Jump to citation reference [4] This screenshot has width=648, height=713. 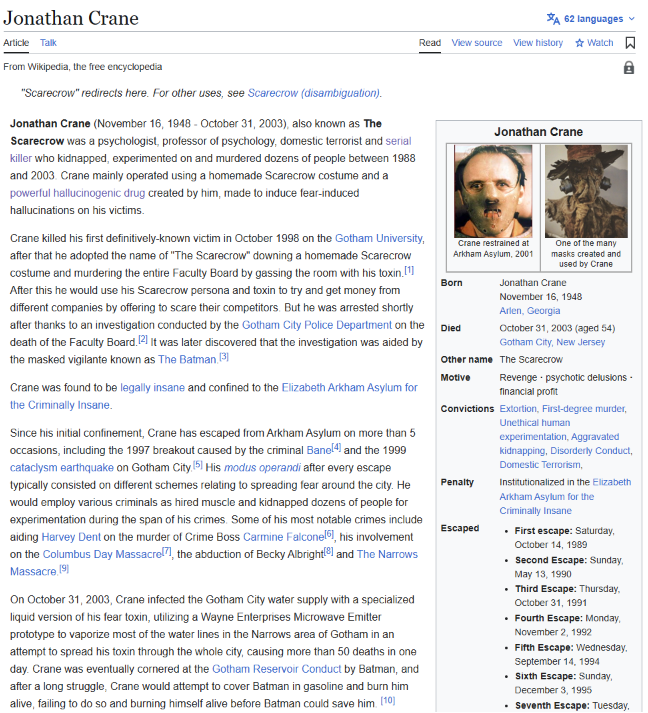tap(336, 447)
